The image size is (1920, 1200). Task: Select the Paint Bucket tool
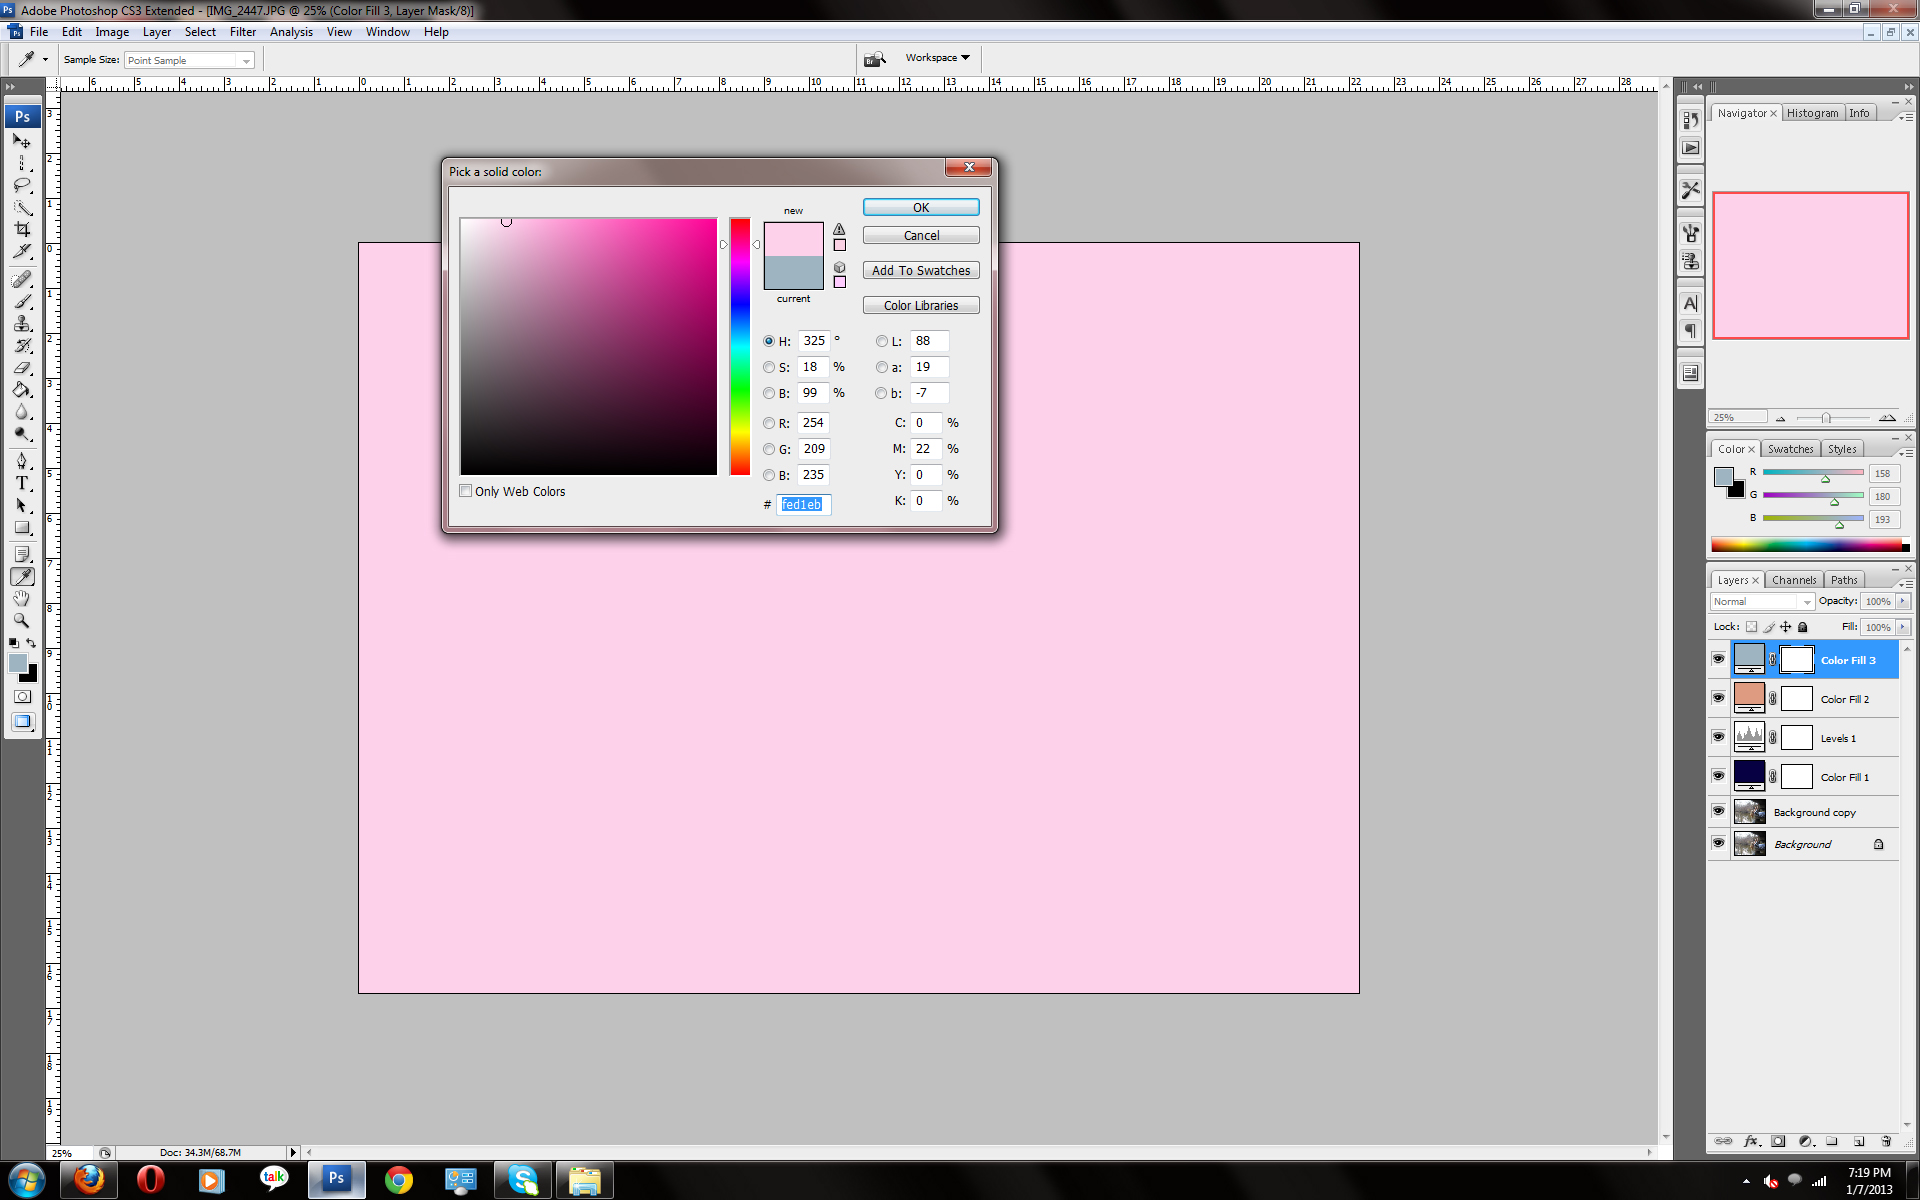click(x=22, y=389)
